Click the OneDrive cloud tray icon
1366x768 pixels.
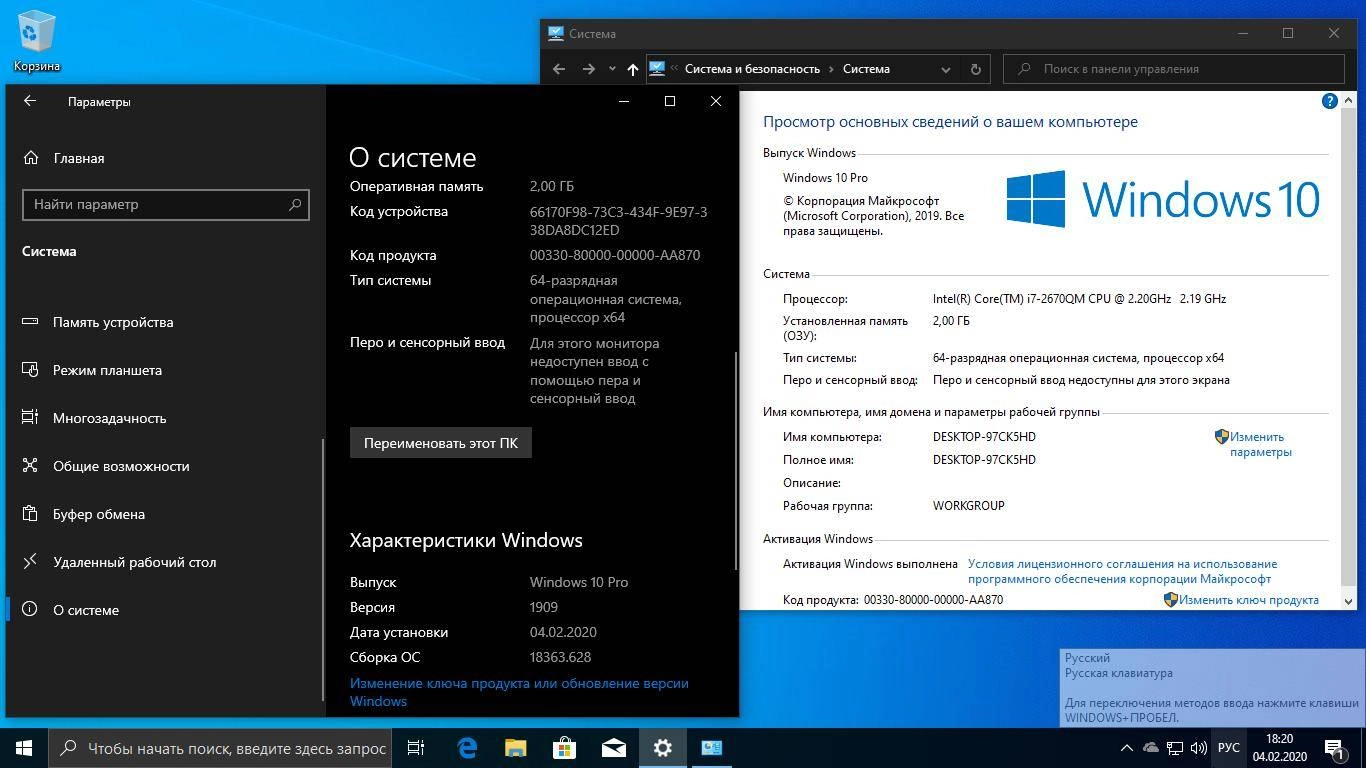click(x=1151, y=748)
